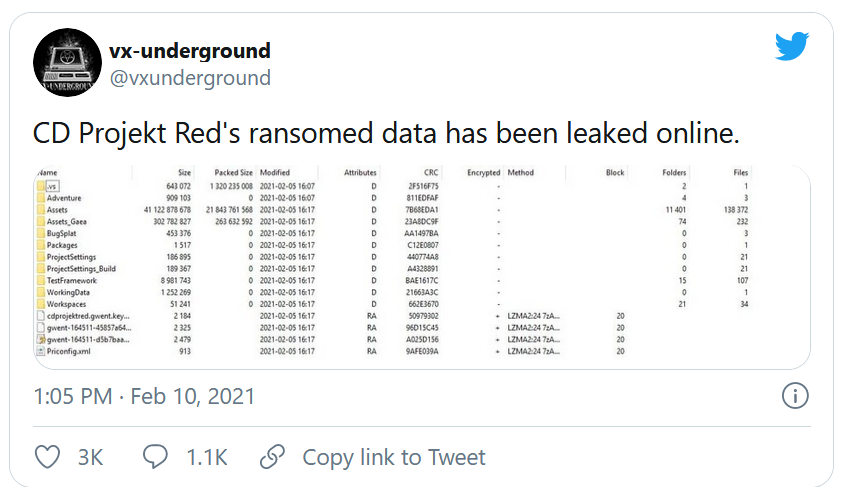The width and height of the screenshot is (843, 499).
Task: Open the vx-underground display name
Action: point(189,50)
